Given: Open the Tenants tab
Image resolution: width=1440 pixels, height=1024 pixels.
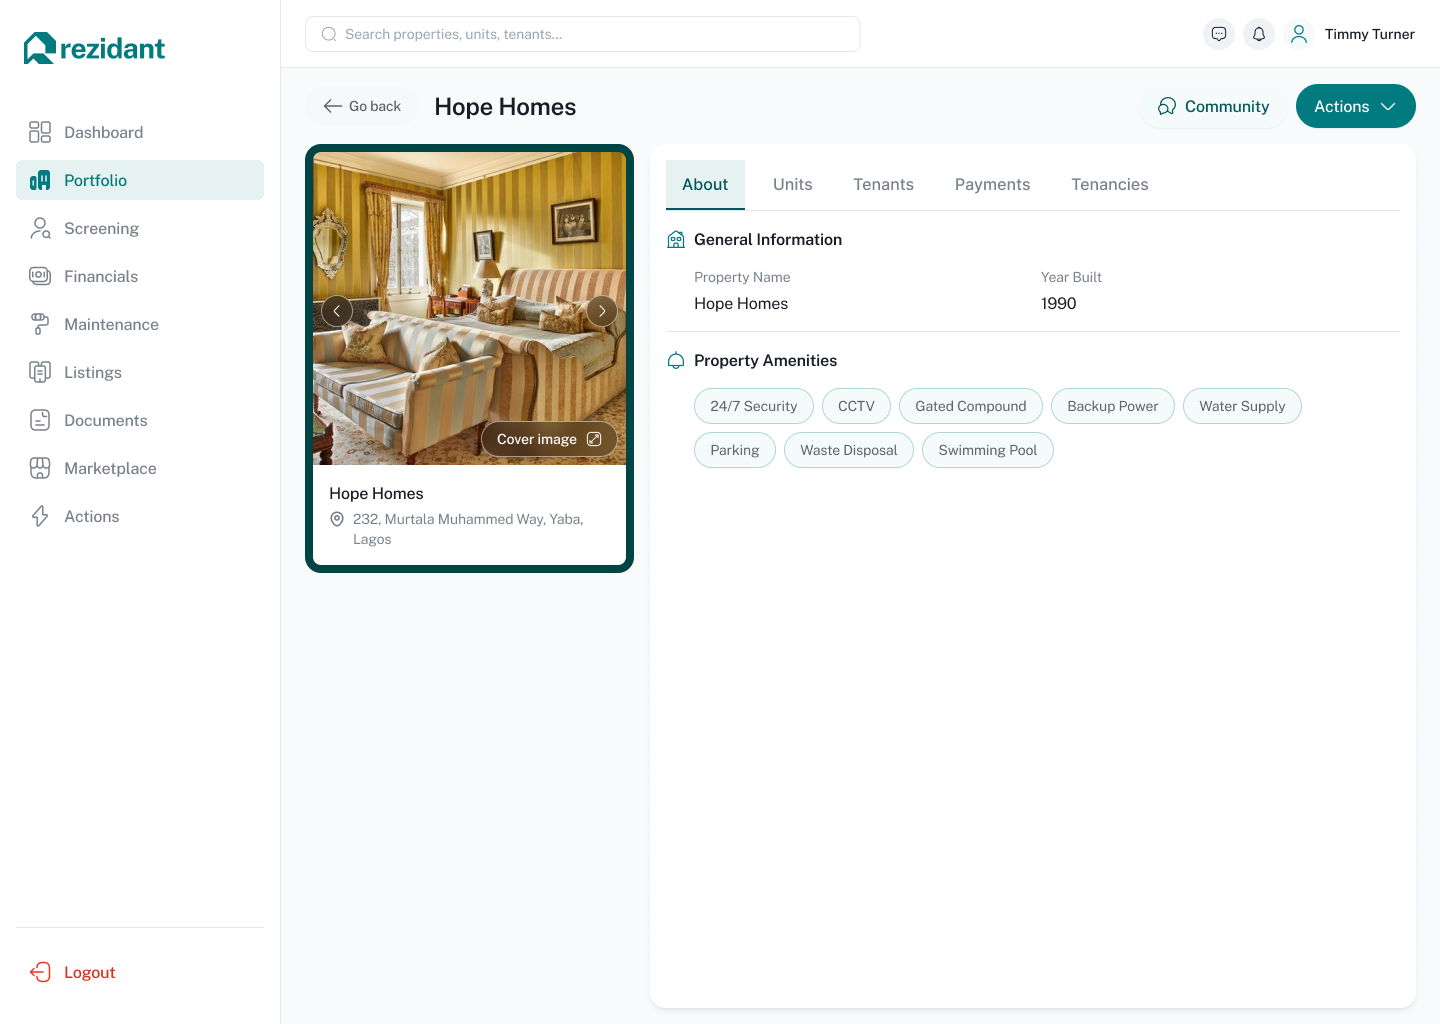Looking at the screenshot, I should click(x=883, y=184).
